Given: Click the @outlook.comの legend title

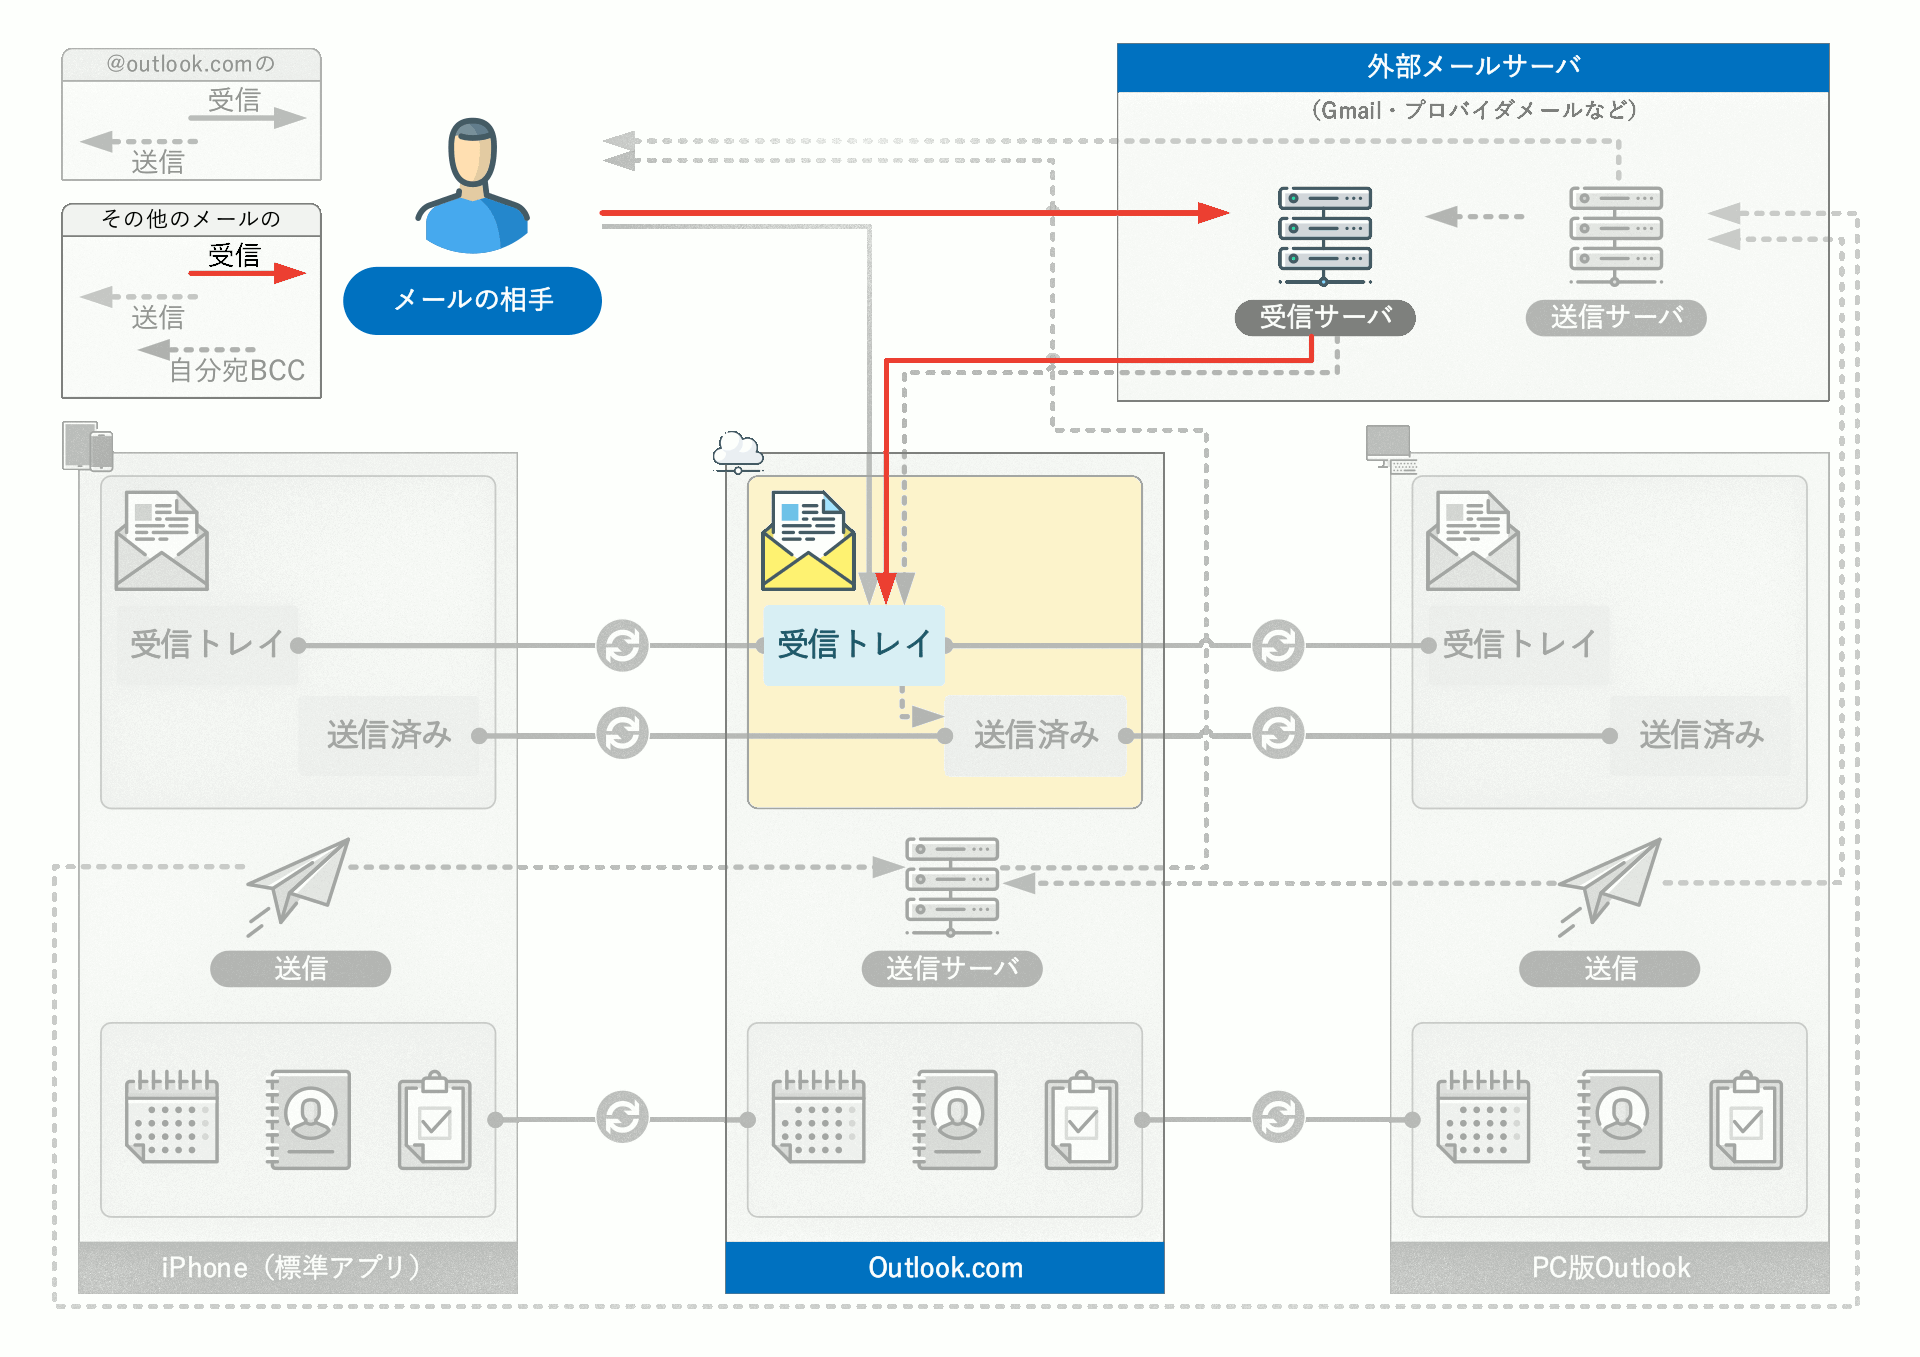Looking at the screenshot, I should pyautogui.click(x=191, y=64).
